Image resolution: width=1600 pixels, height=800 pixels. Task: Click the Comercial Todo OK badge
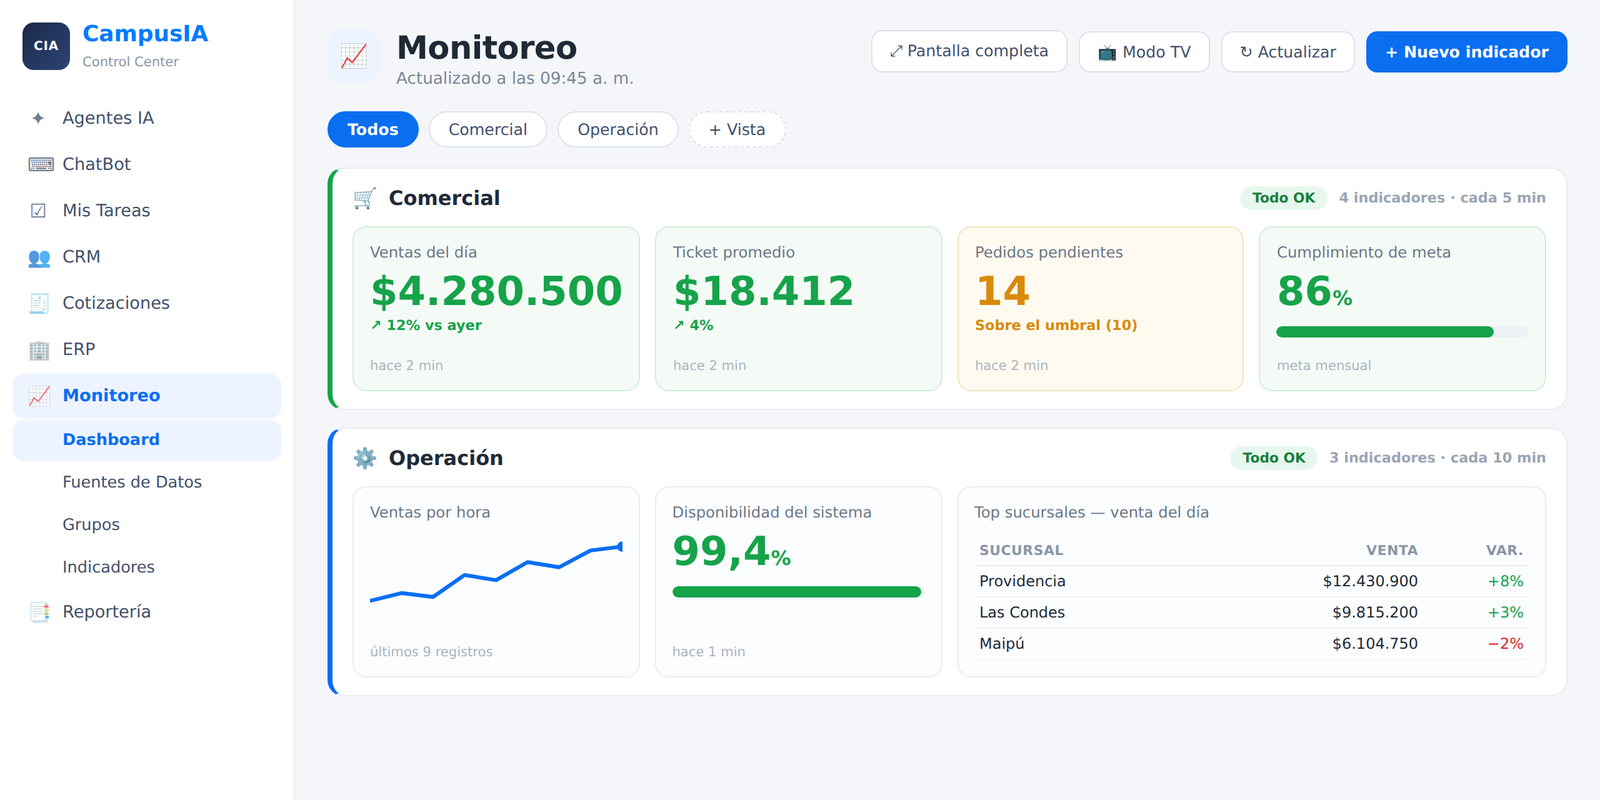(1284, 198)
